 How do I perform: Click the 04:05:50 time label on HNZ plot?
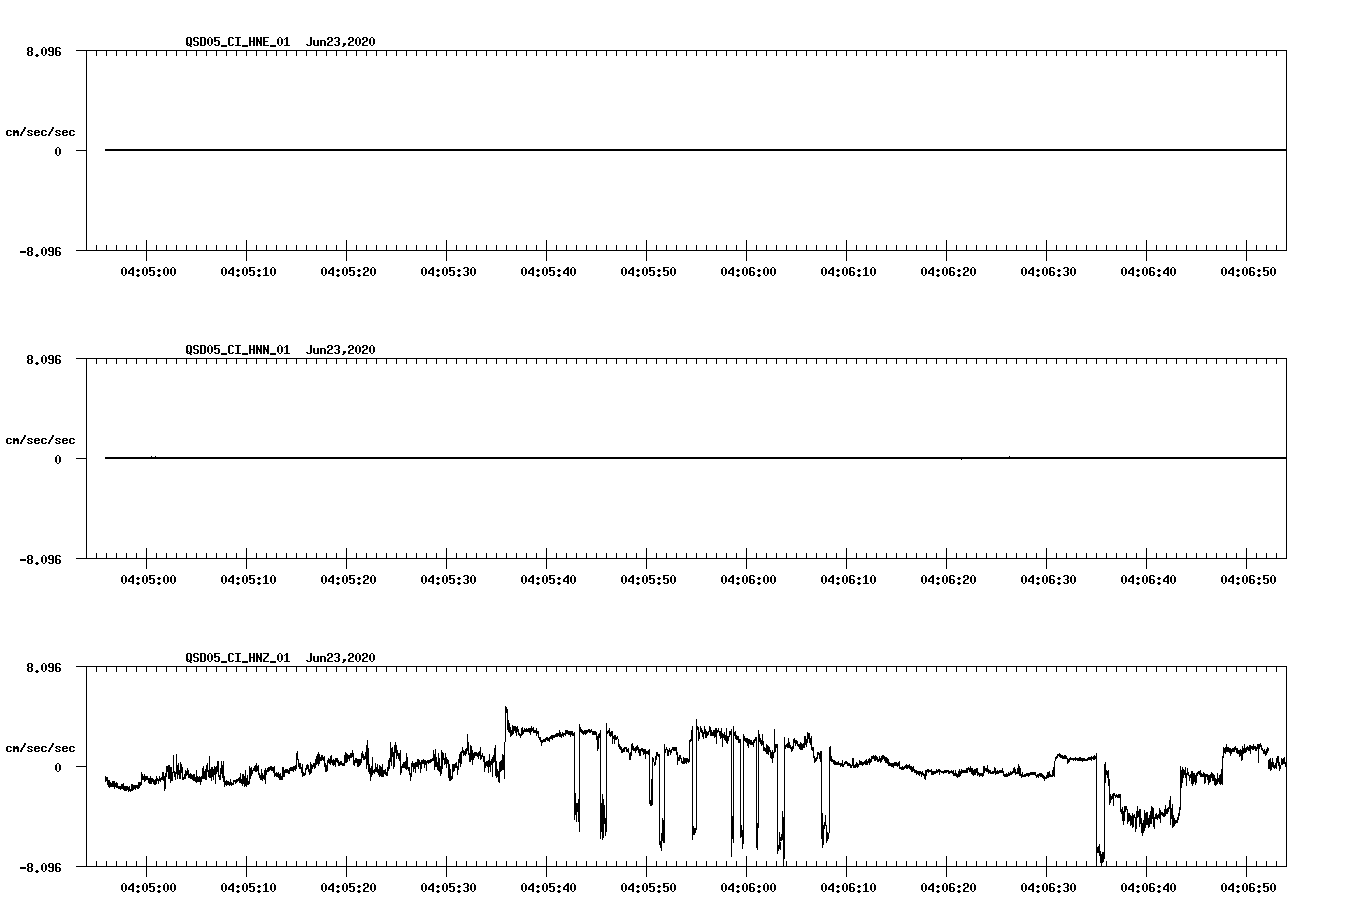pyautogui.click(x=648, y=888)
